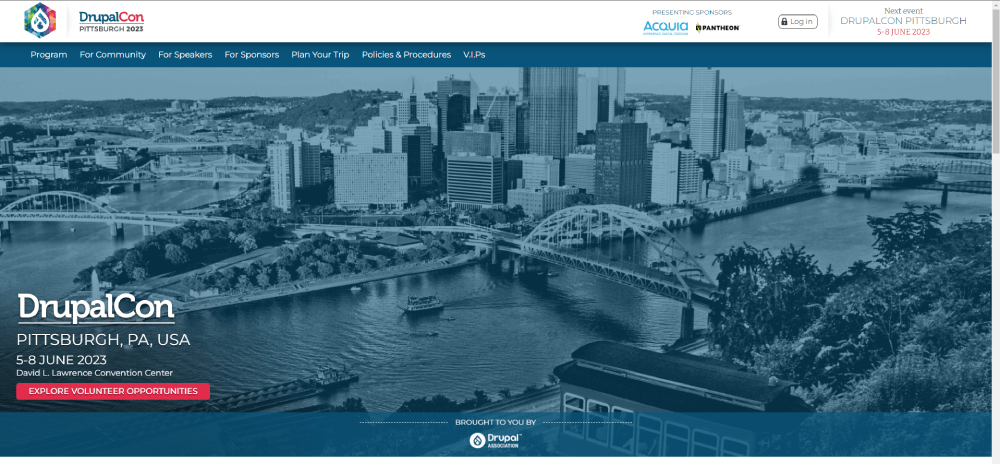
Task: Click the hero 5-8 JUNE 2023 date text
Action: tap(61, 359)
